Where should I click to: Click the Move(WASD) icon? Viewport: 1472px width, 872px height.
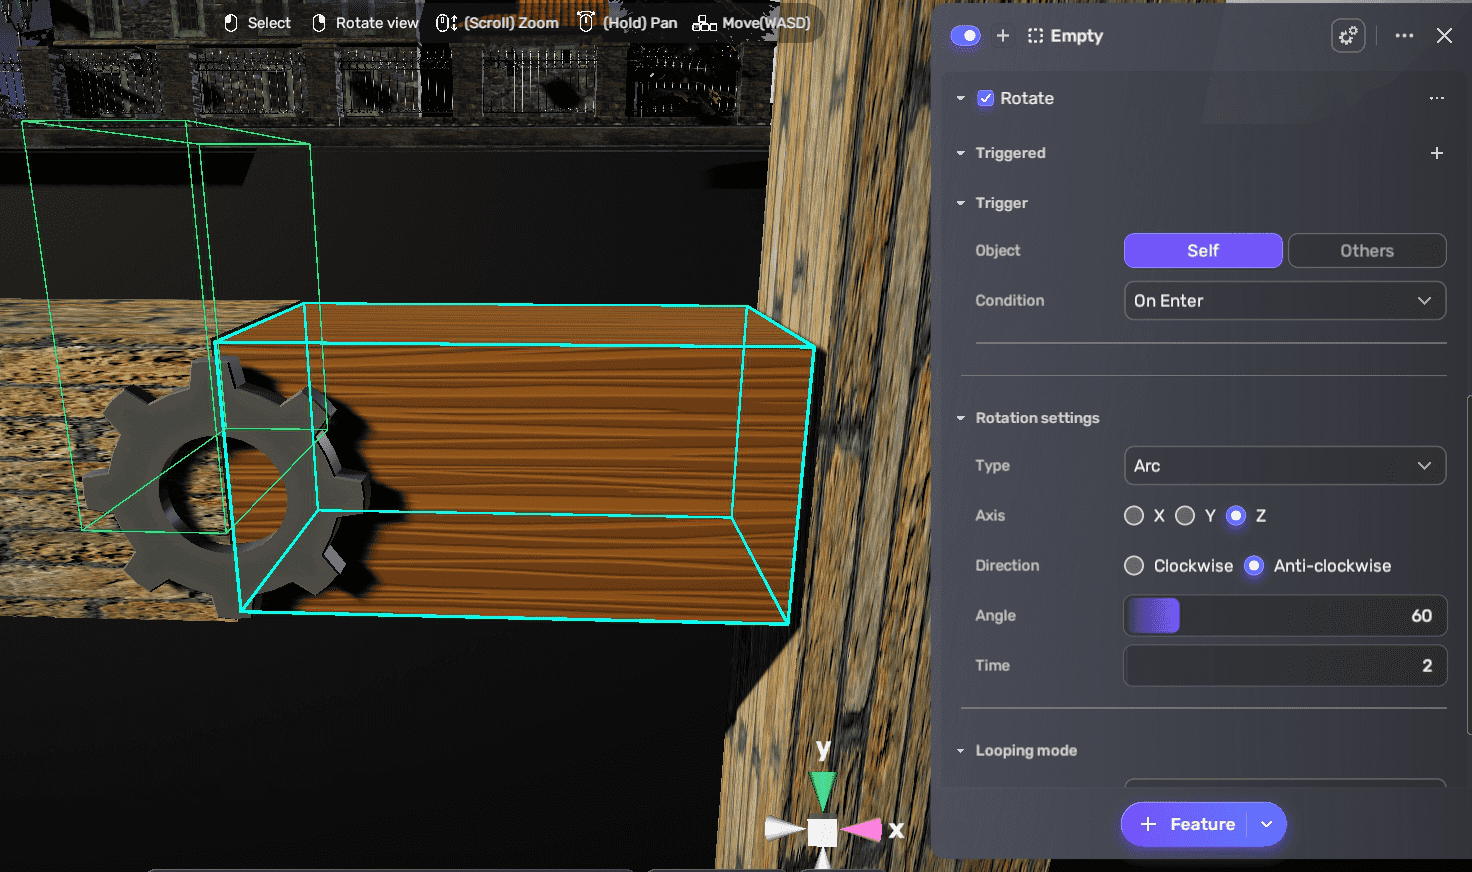704,22
